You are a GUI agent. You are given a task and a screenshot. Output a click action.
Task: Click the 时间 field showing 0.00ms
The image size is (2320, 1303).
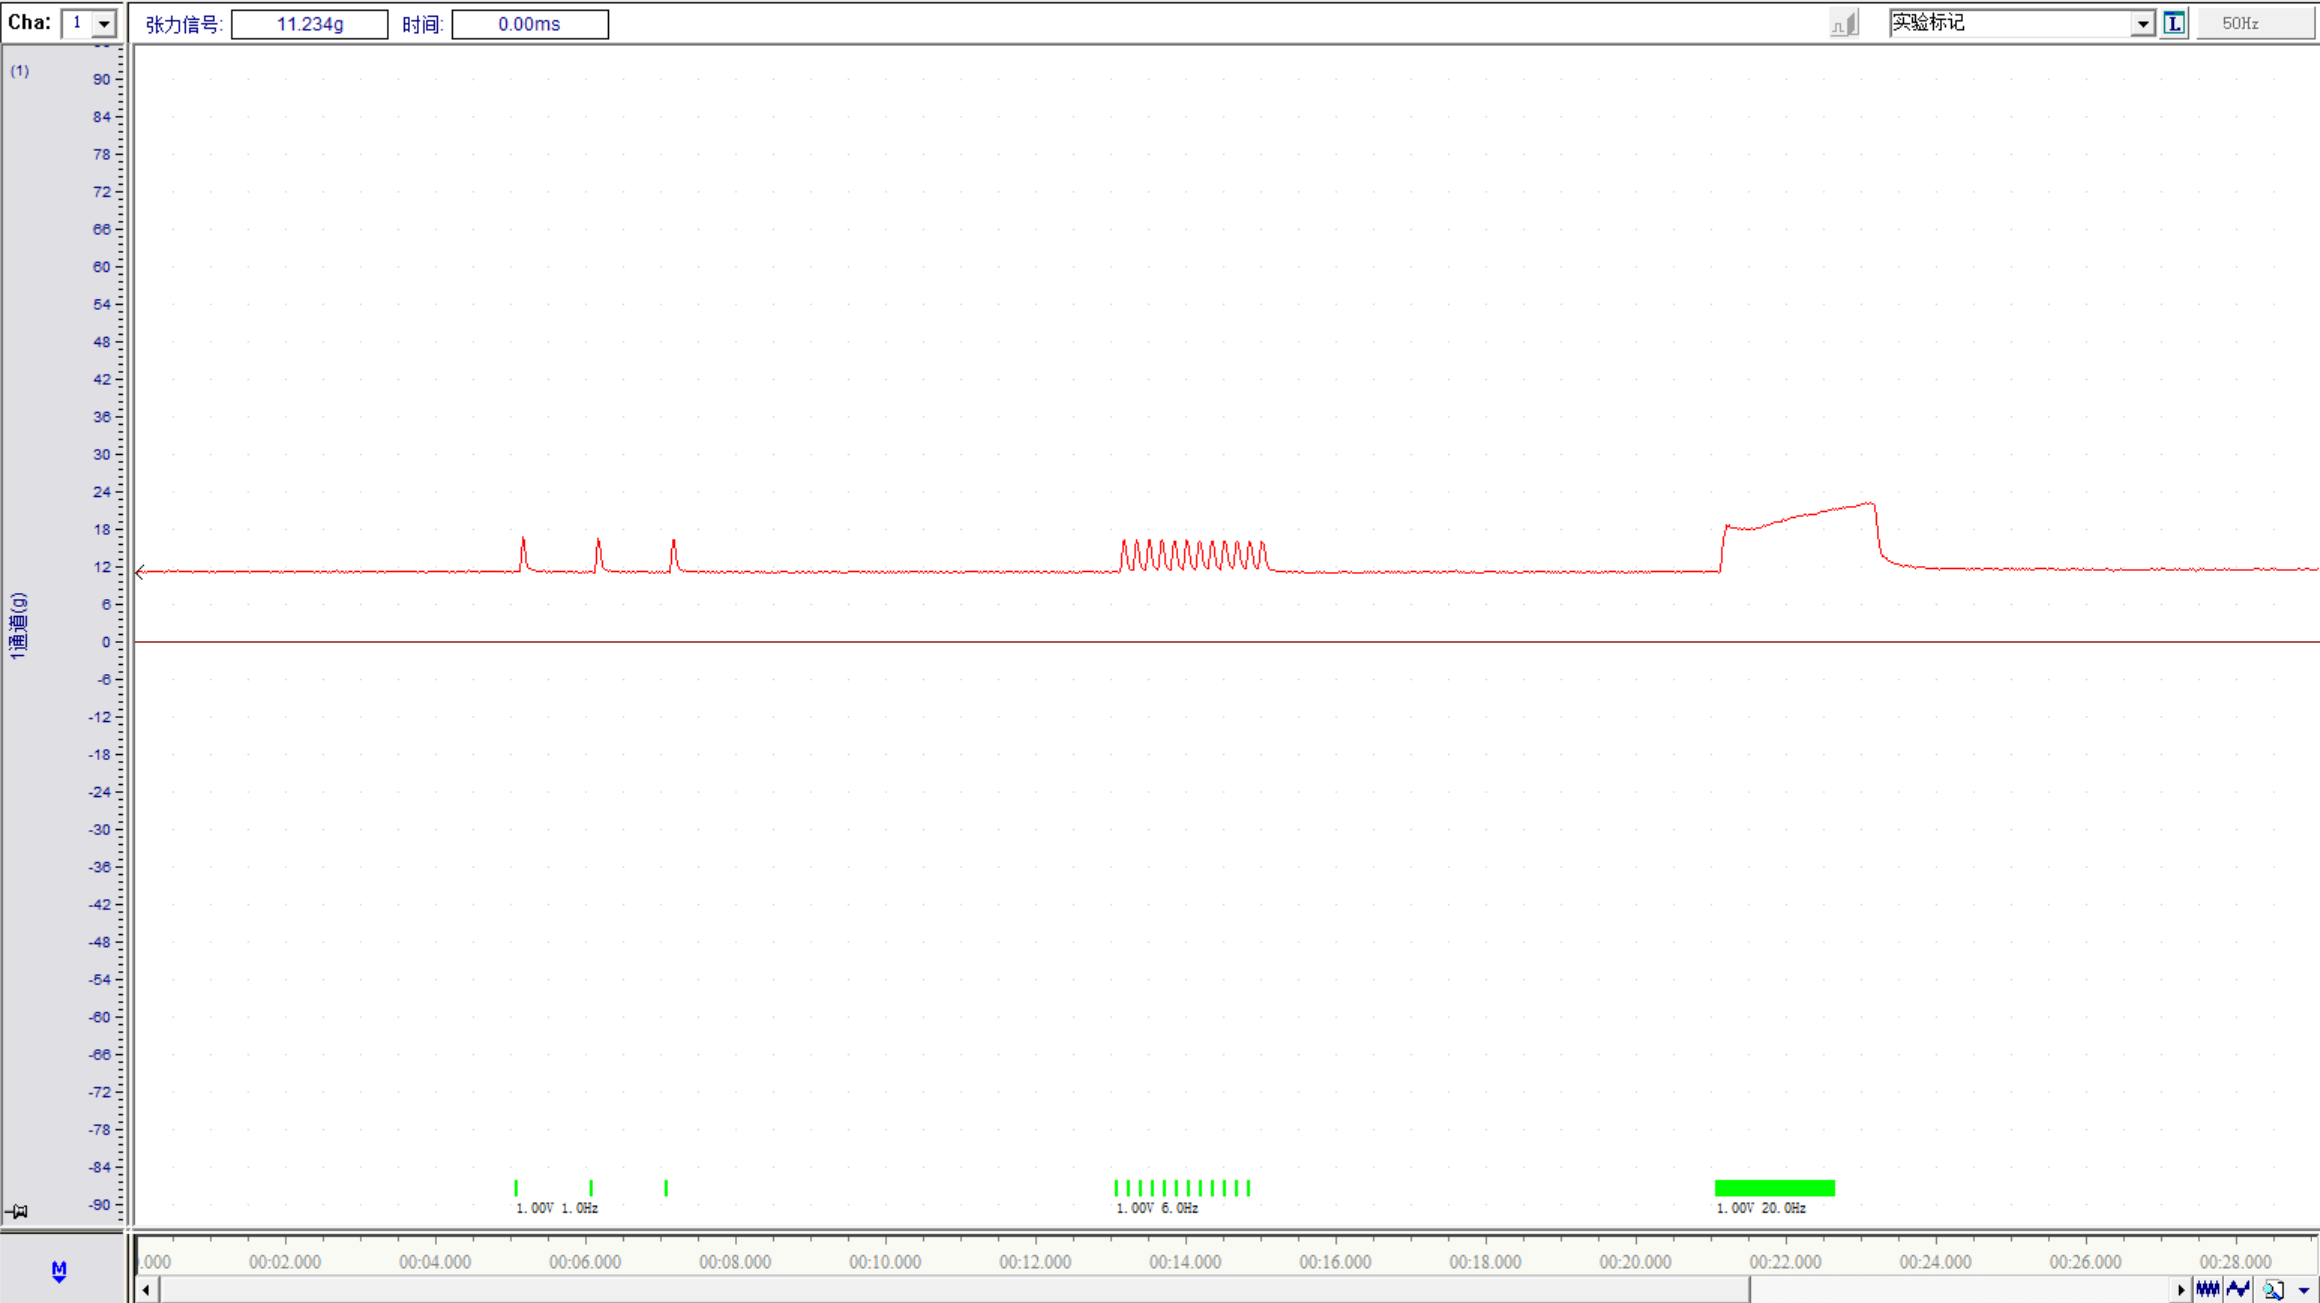pos(530,24)
